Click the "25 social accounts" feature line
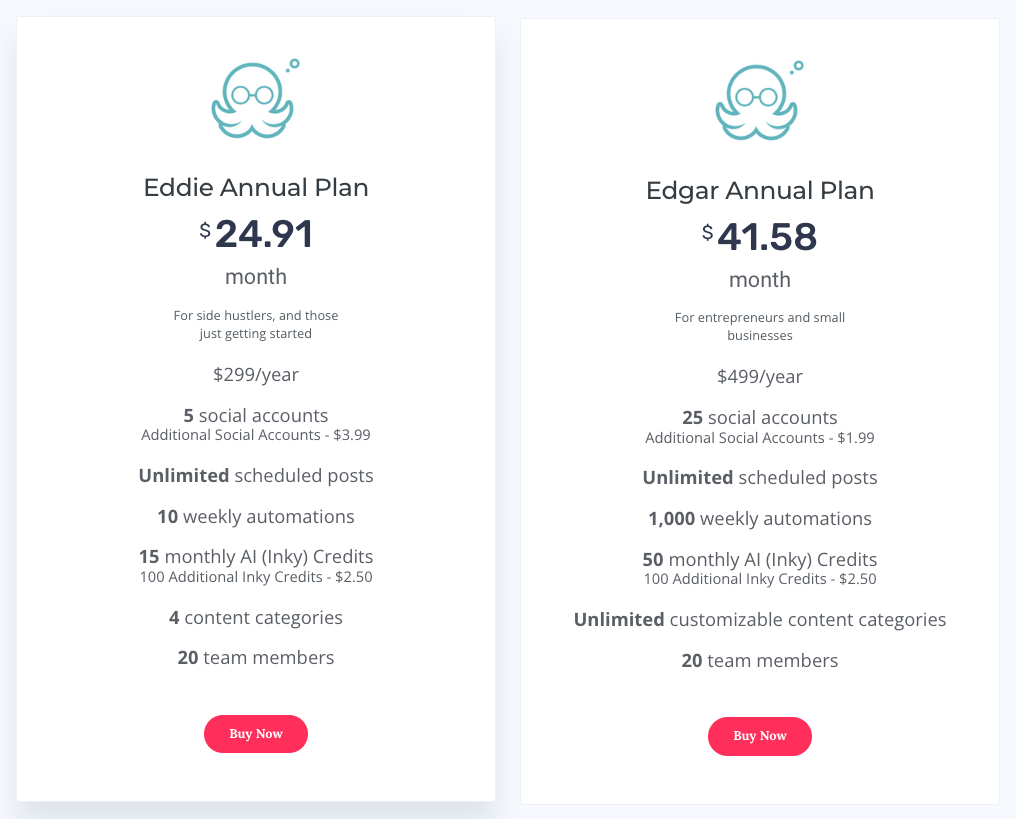Viewport: 1016px width, 819px height. click(x=760, y=418)
